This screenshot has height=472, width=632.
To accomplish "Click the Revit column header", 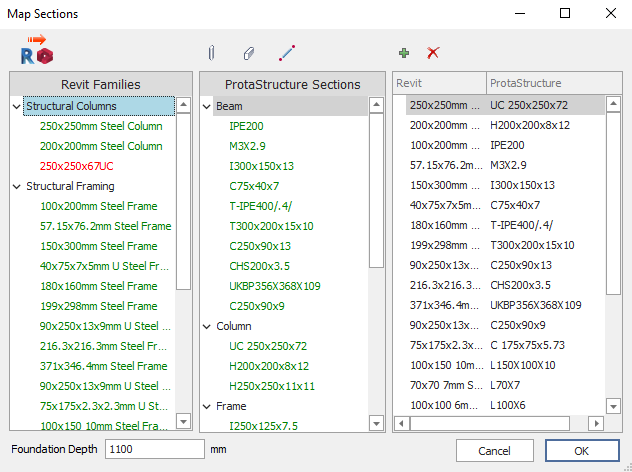I will [x=438, y=83].
